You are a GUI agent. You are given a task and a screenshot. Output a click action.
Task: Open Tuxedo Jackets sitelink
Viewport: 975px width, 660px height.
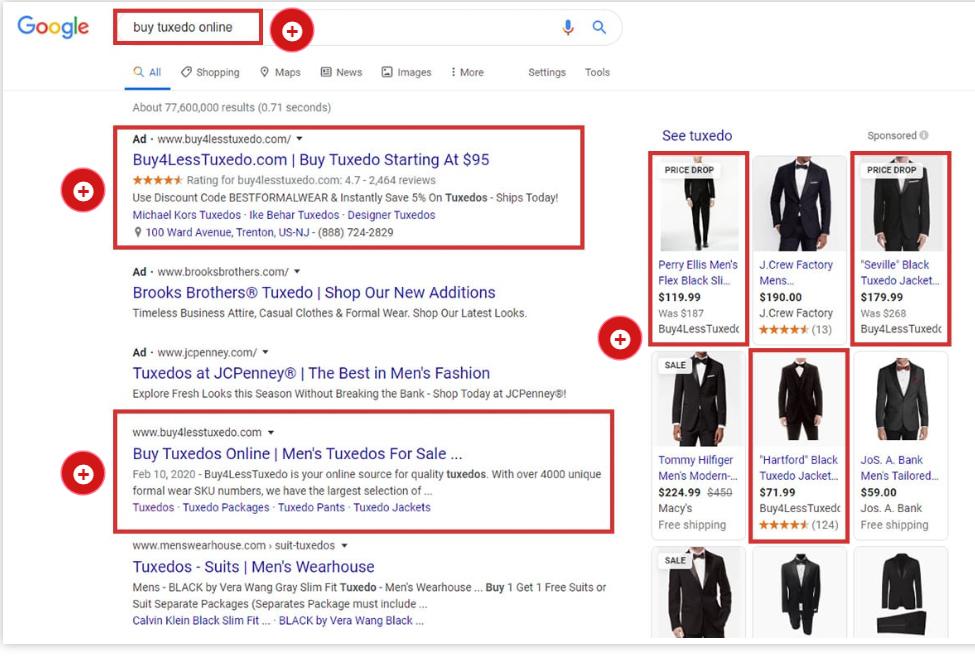click(392, 508)
